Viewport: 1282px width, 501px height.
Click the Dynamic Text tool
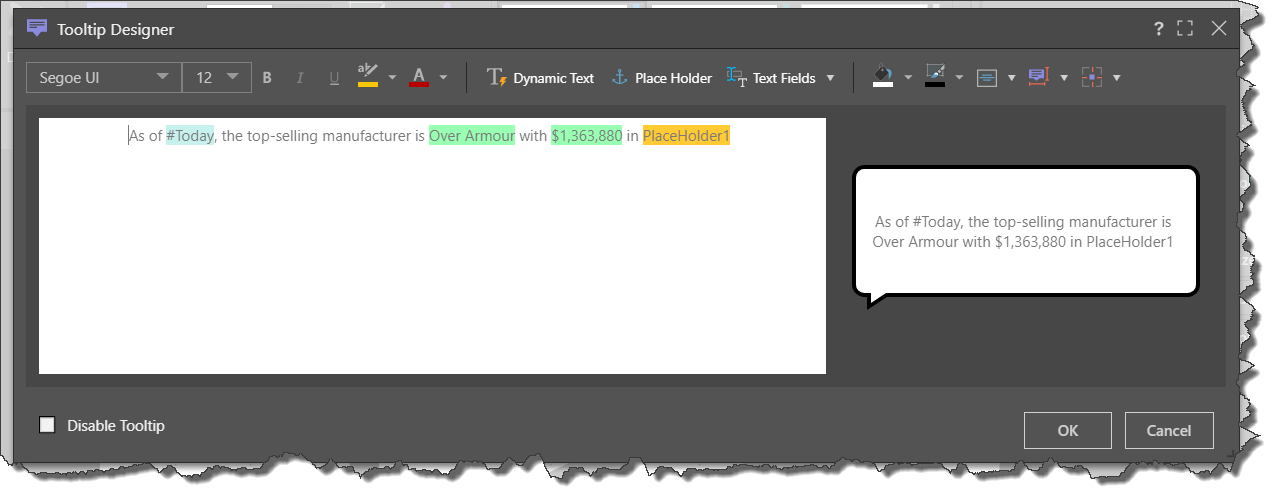pos(540,78)
